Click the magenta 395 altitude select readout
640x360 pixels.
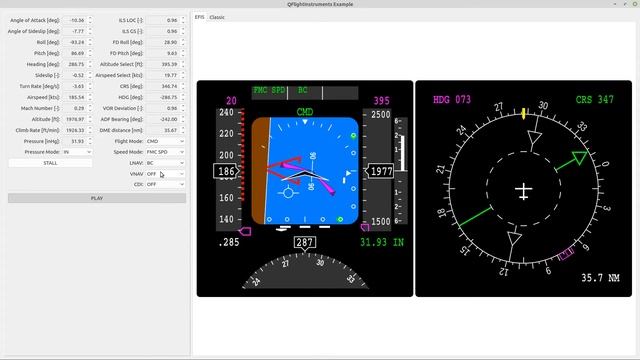(x=382, y=101)
